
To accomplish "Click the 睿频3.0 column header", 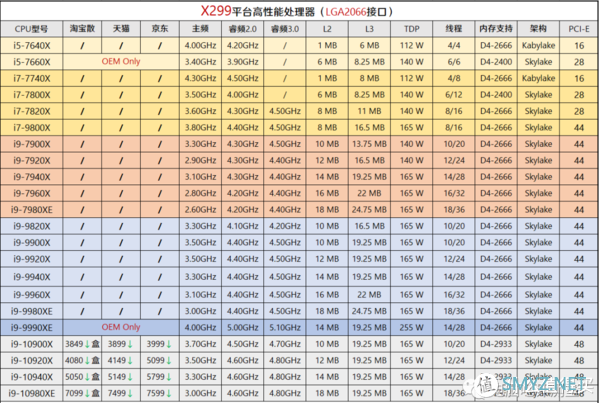I will pos(285,29).
